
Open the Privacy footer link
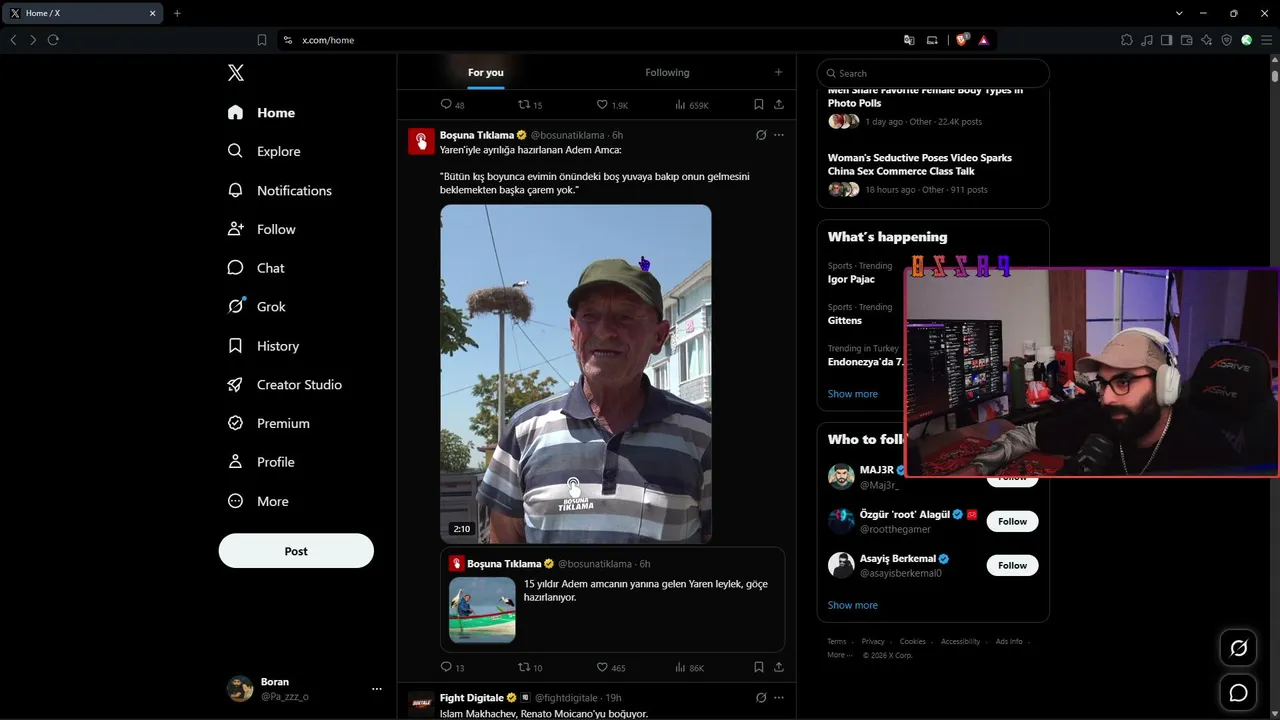click(873, 641)
